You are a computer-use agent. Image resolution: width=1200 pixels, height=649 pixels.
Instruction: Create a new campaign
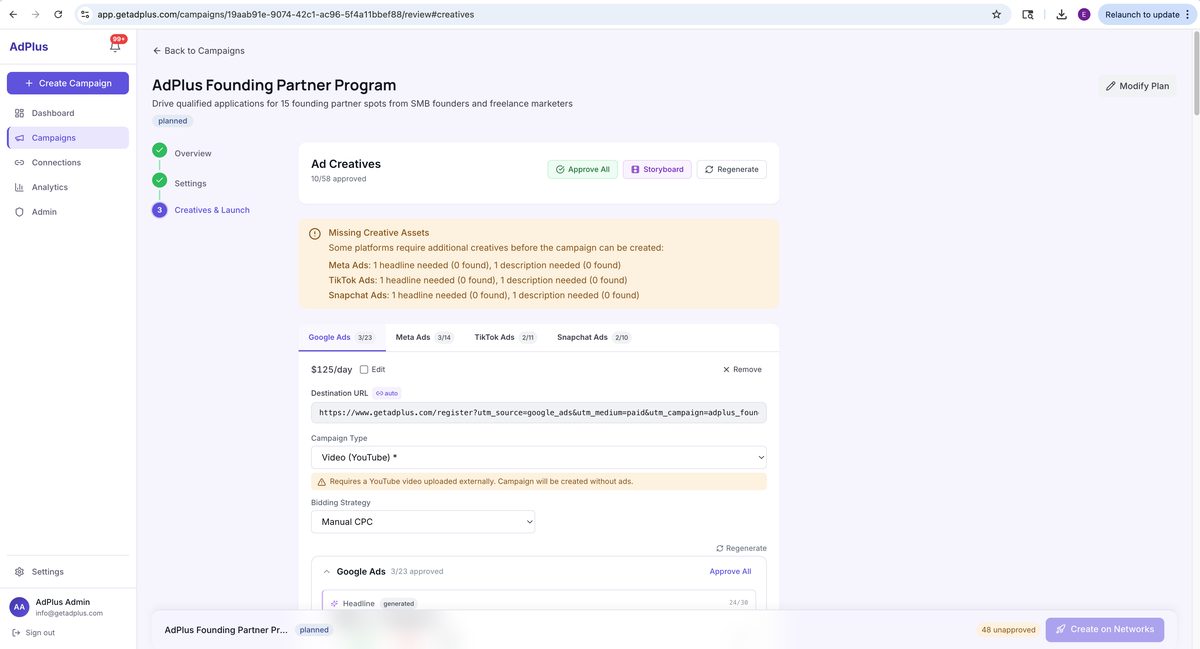[x=68, y=83]
